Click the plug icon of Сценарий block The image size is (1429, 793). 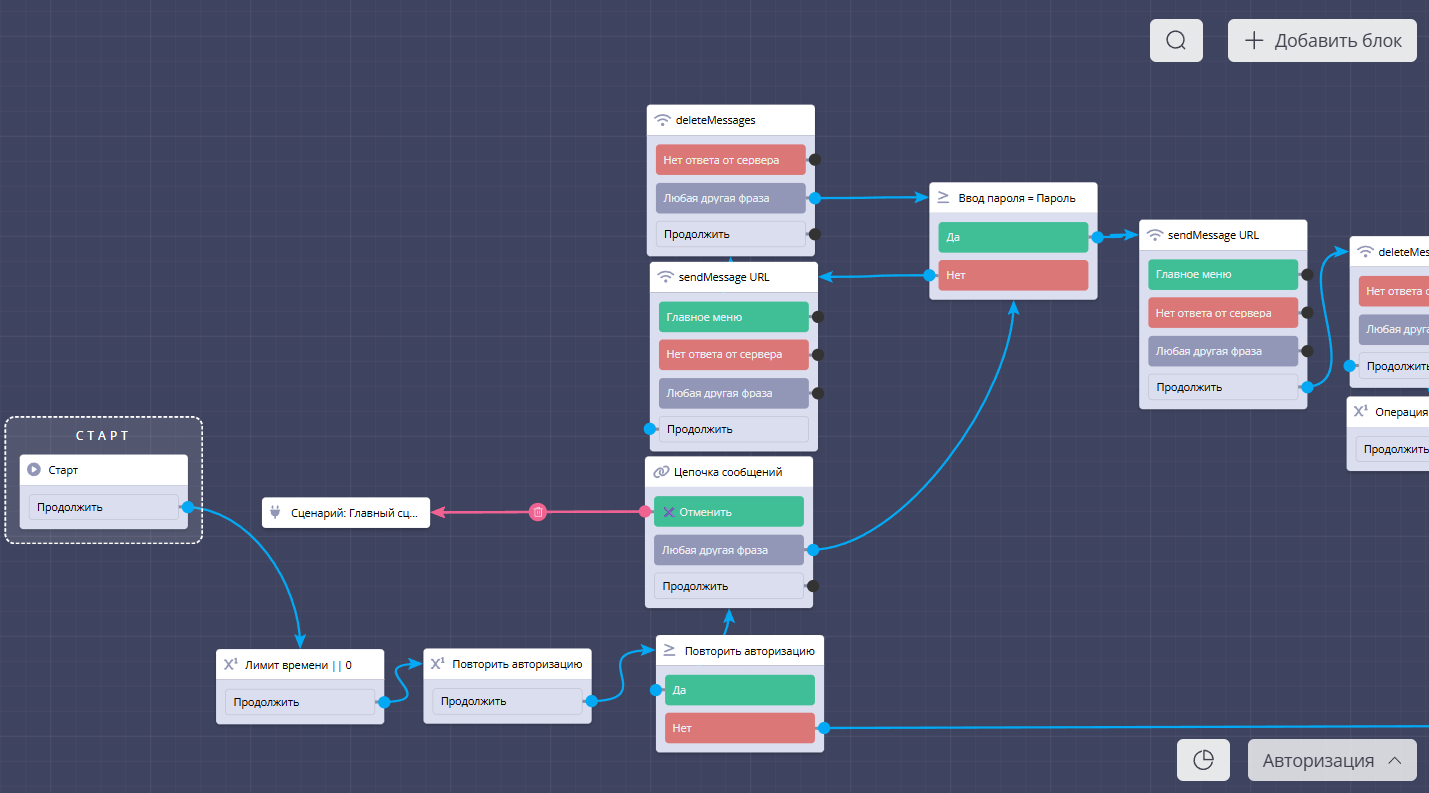[x=275, y=513]
